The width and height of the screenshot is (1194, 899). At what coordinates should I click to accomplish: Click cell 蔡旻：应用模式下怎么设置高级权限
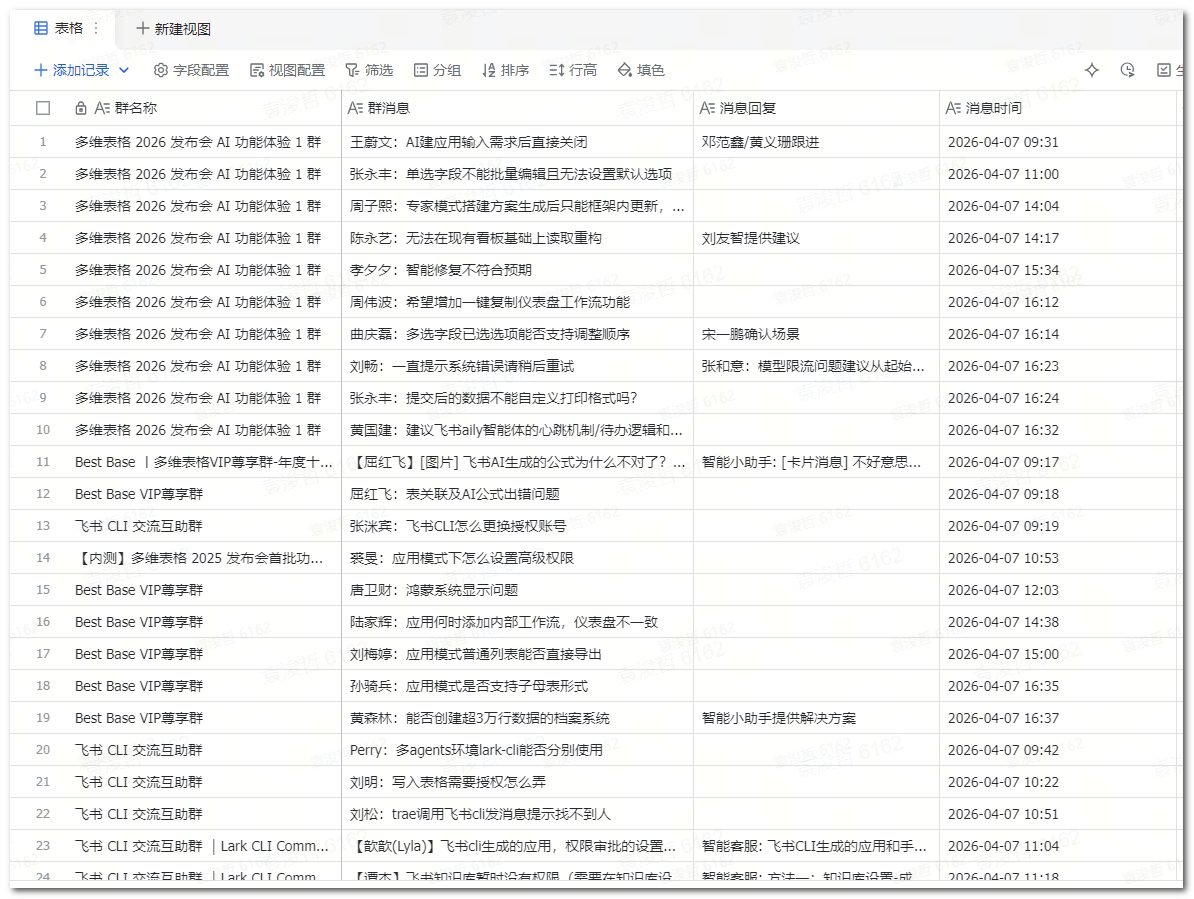[x=518, y=557]
